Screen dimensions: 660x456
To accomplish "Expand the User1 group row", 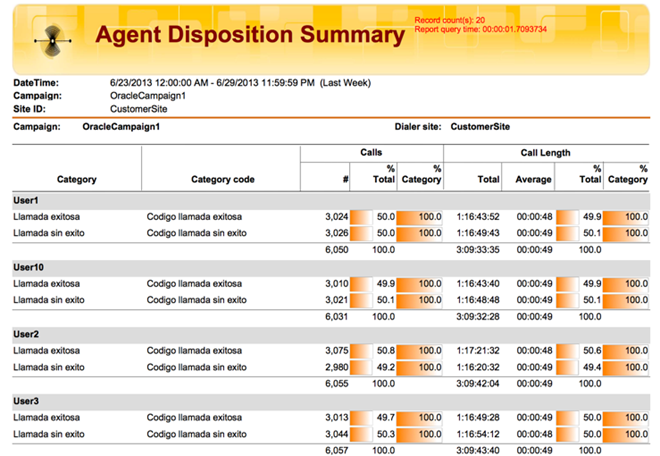I will 26,201.
